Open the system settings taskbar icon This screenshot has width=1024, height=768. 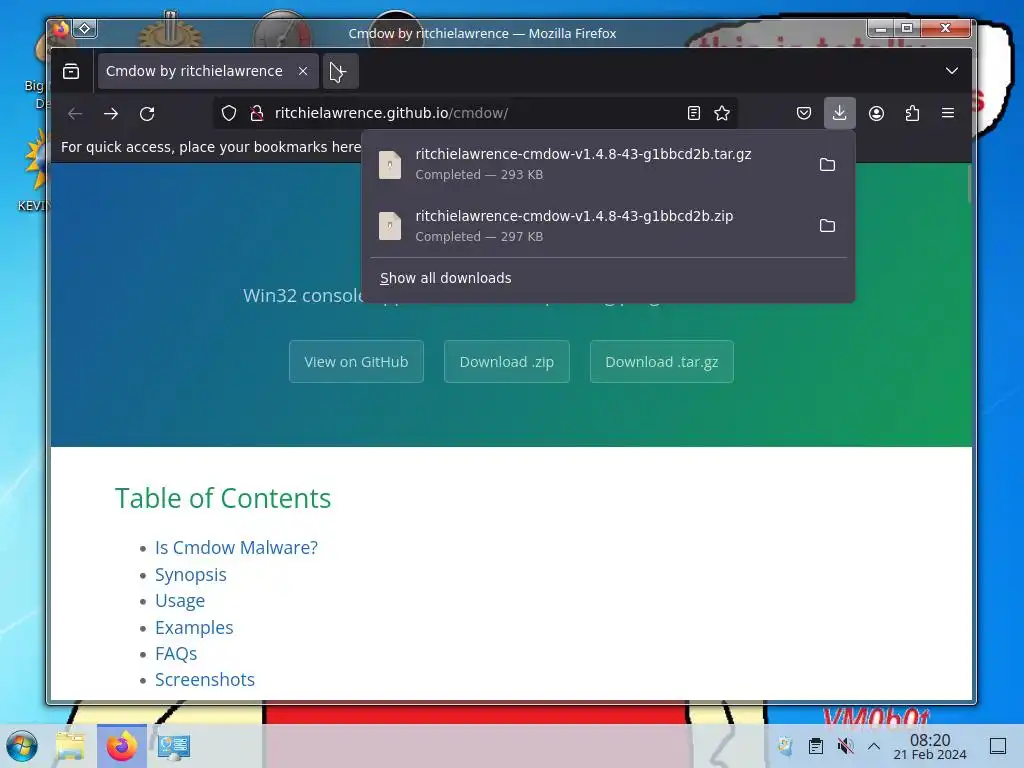pyautogui.click(x=173, y=746)
